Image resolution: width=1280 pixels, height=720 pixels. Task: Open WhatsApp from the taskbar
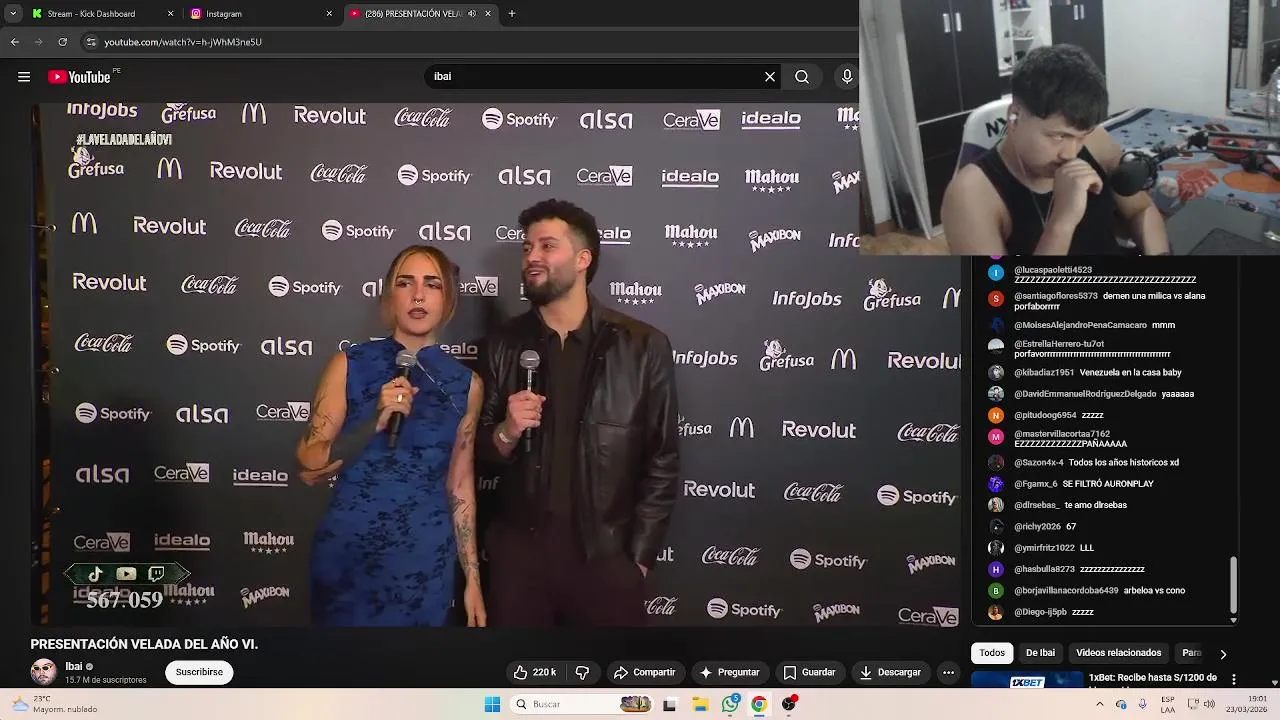[731, 704]
